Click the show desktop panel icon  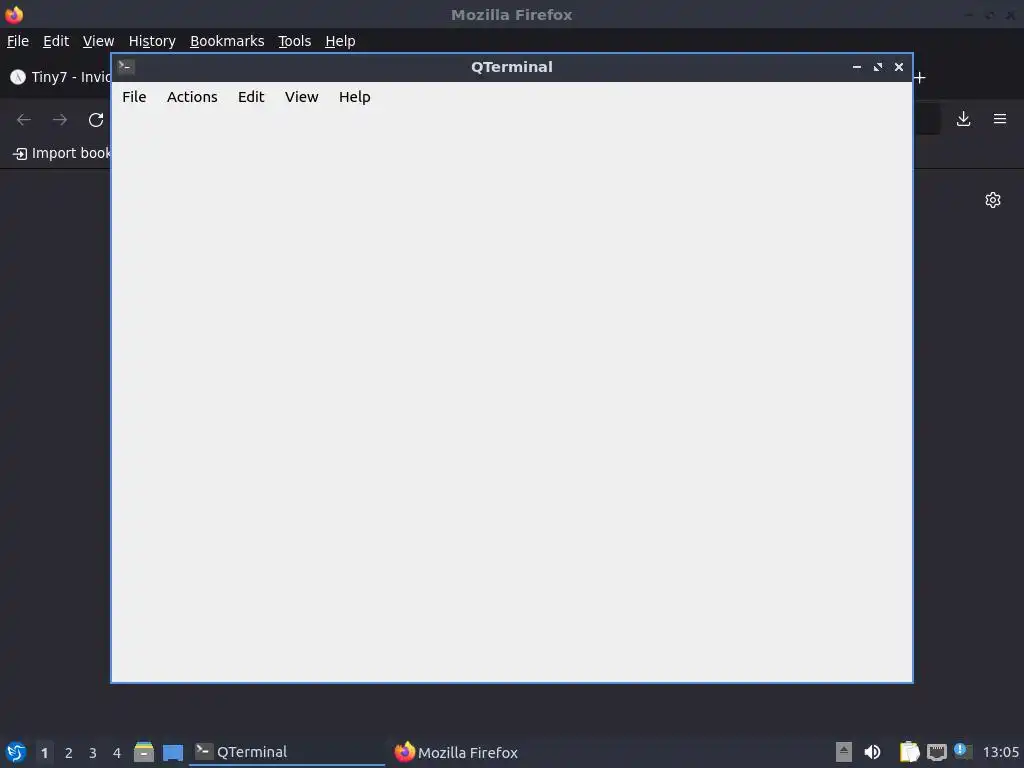tap(173, 752)
